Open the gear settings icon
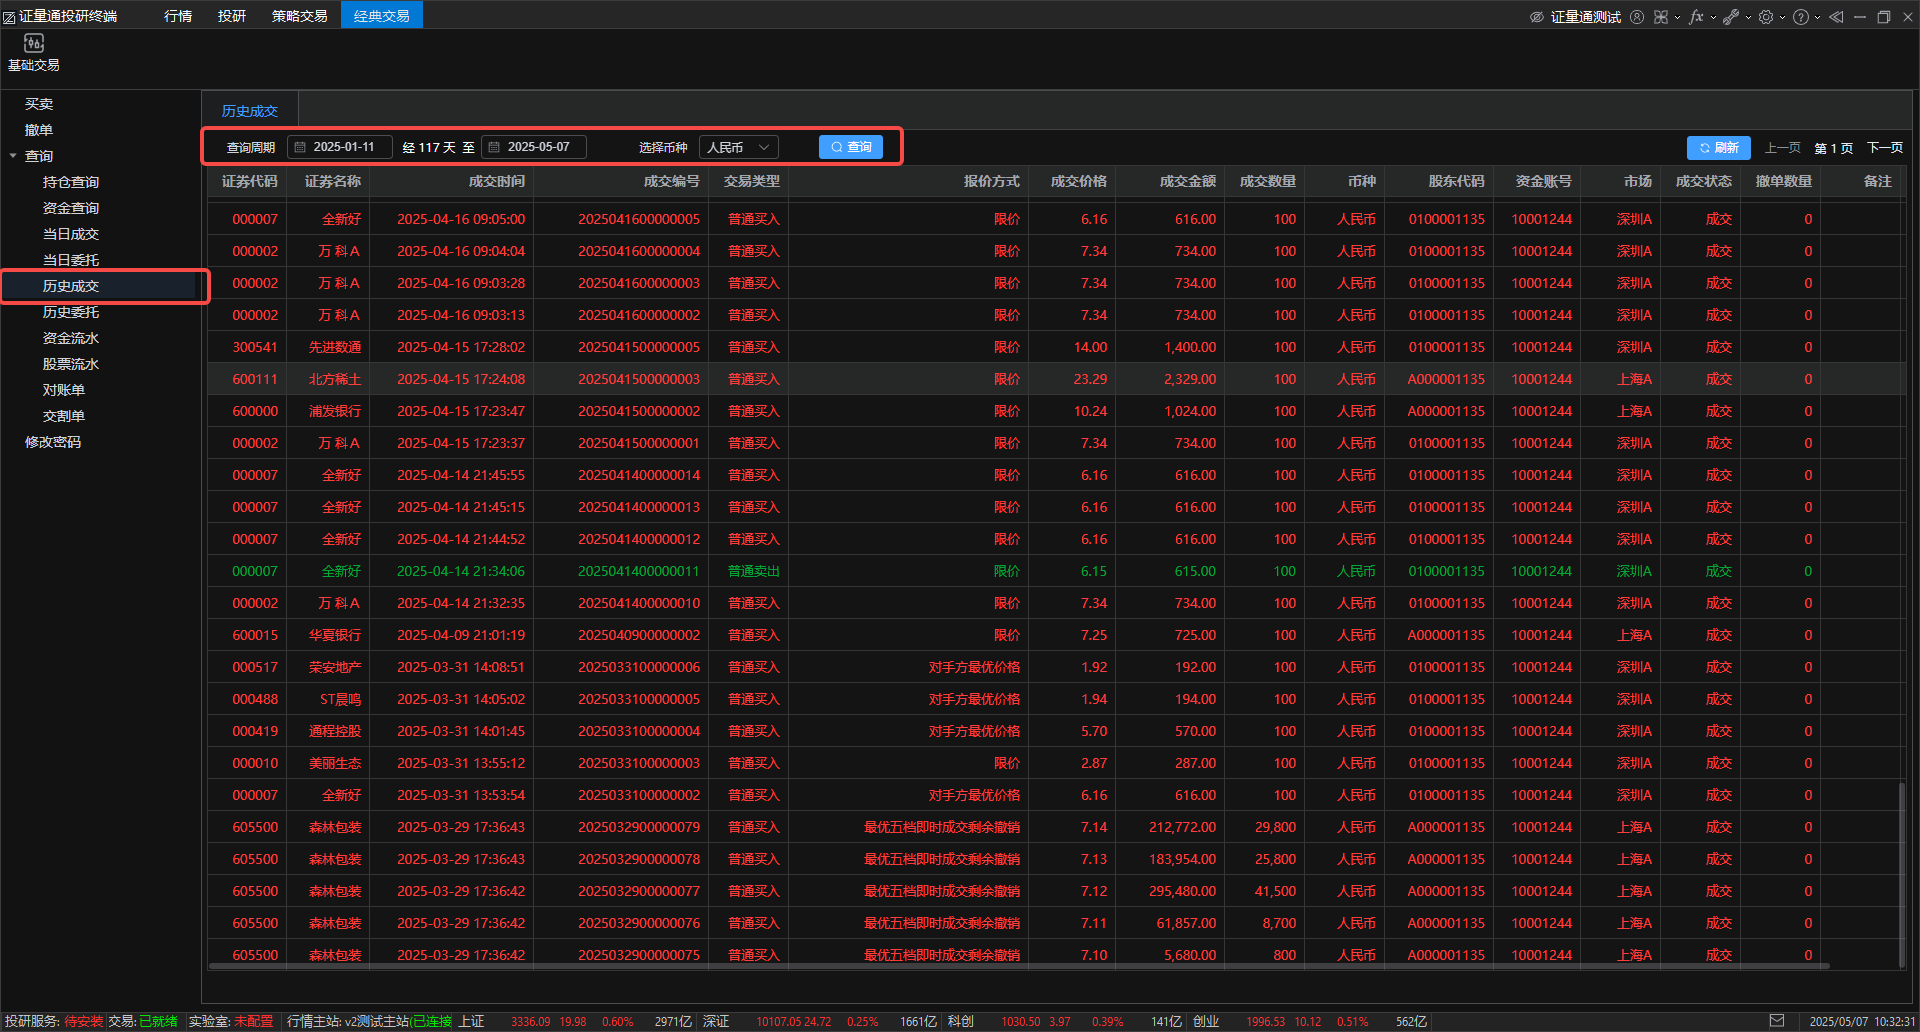Screen dimensions: 1920x1032 pyautogui.click(x=1766, y=17)
